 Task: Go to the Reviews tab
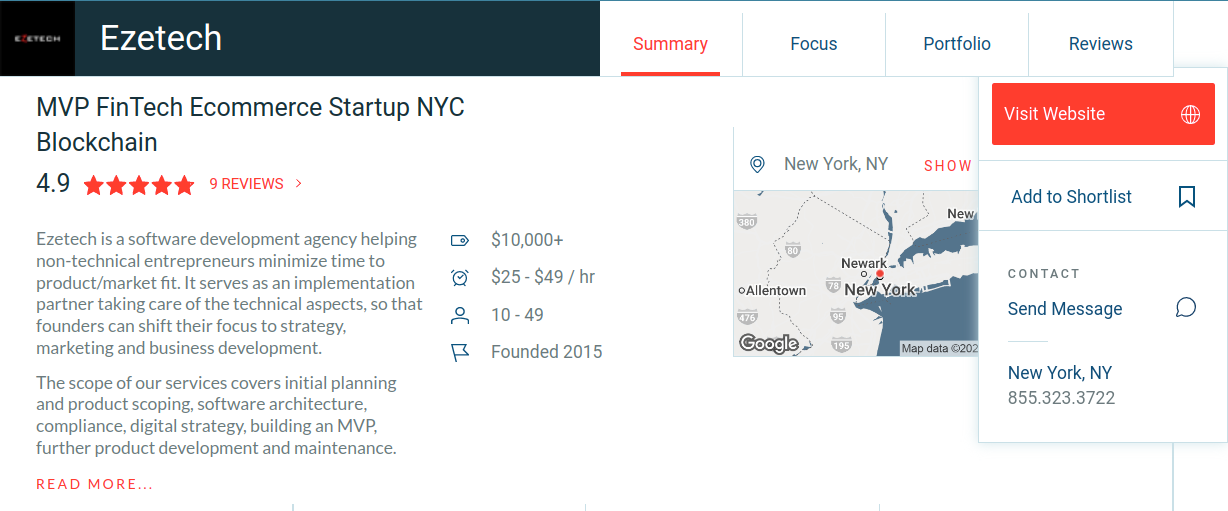click(1100, 44)
